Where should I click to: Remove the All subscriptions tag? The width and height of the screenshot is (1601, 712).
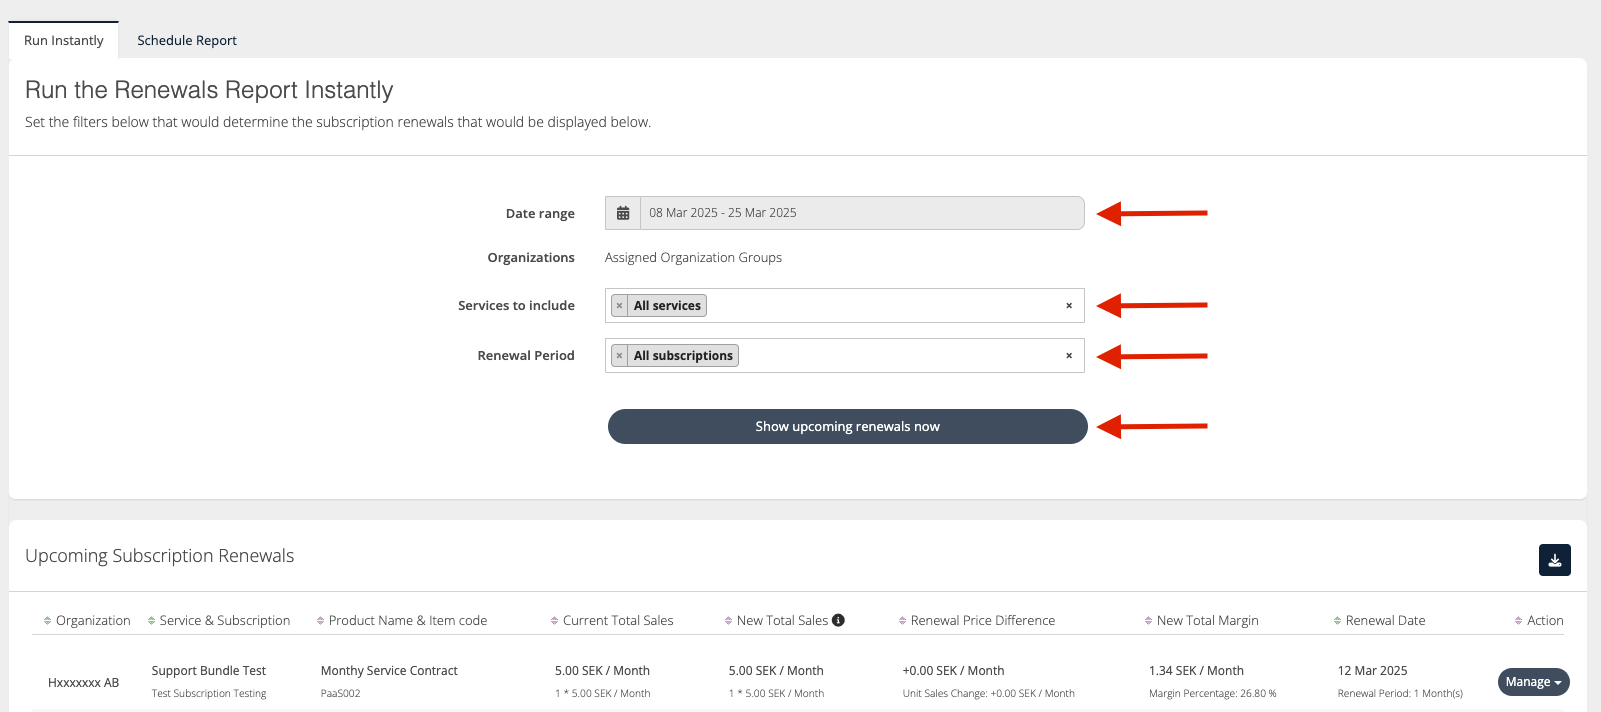pos(620,356)
